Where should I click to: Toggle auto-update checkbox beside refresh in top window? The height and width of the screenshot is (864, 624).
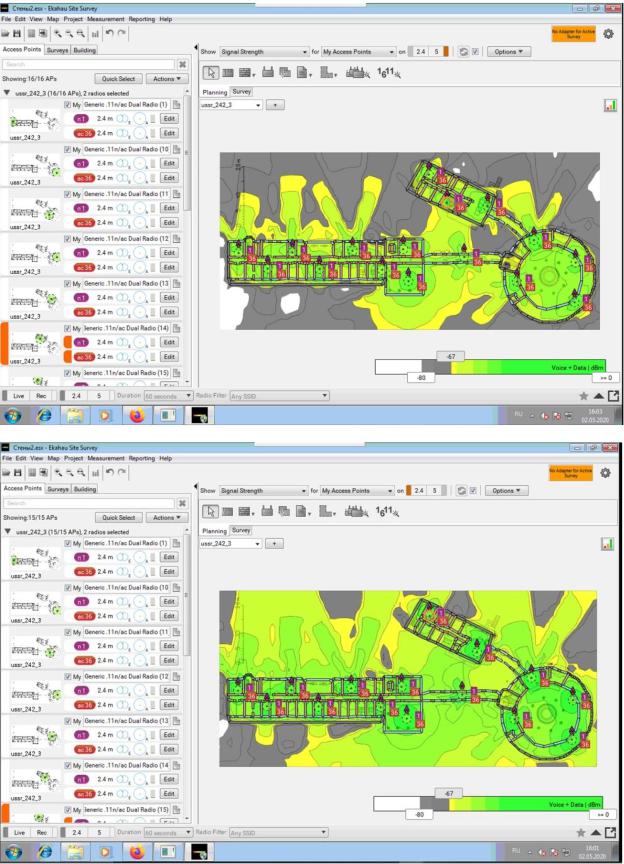pos(475,51)
